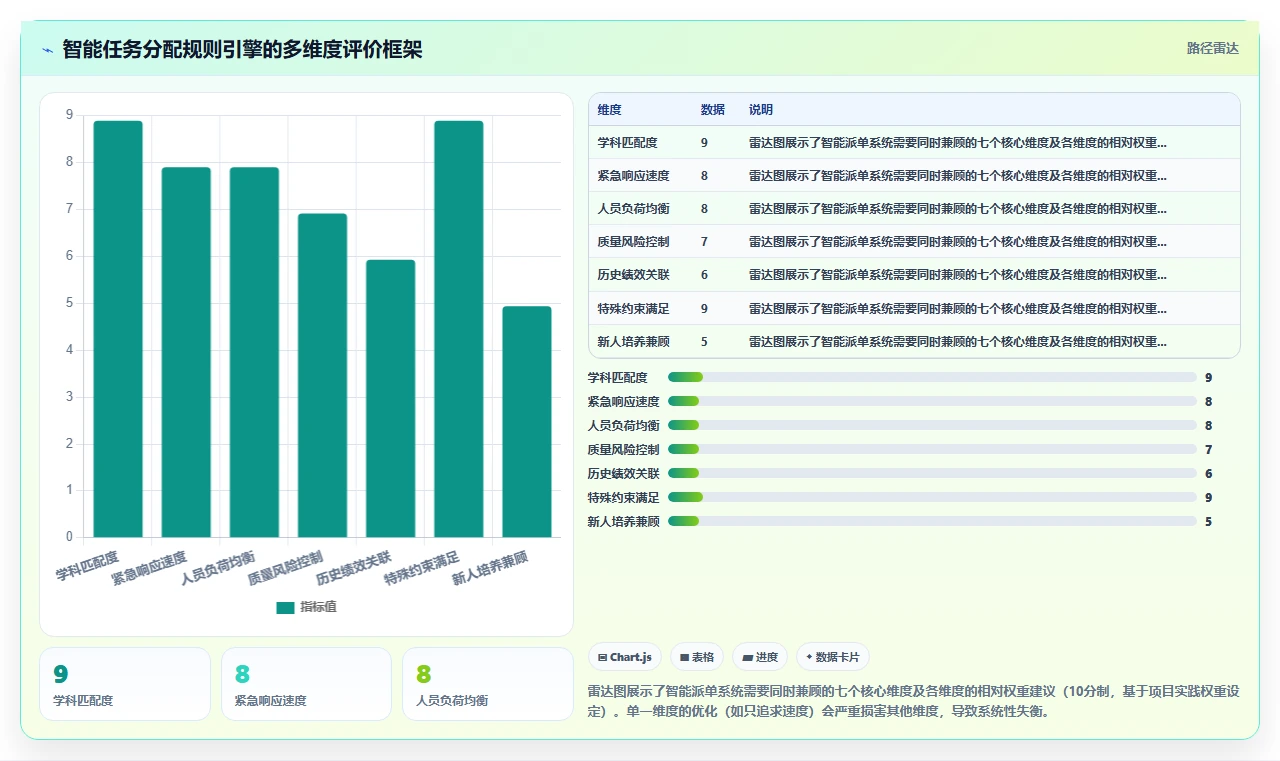The height and width of the screenshot is (761, 1280).
Task: Click the description paragraph starting 雷达图展示了
Action: pyautogui.click(x=912, y=701)
